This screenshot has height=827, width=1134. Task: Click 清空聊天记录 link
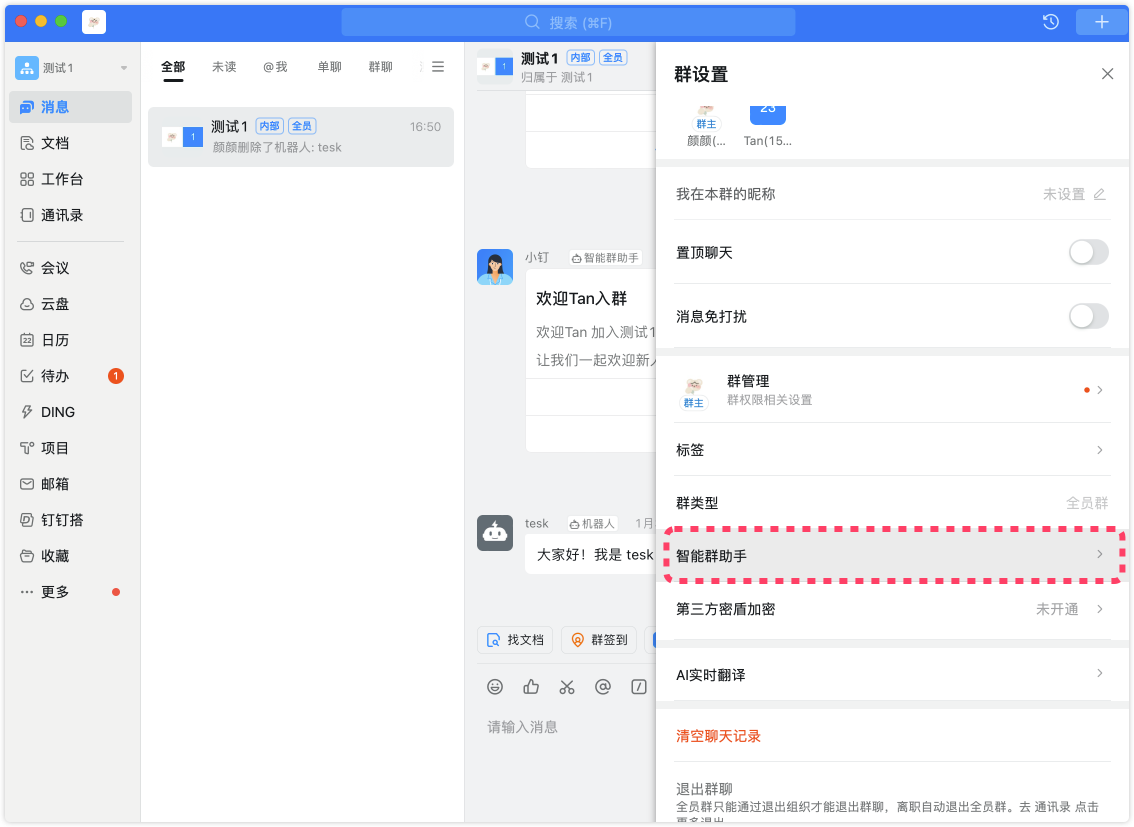[x=718, y=736]
